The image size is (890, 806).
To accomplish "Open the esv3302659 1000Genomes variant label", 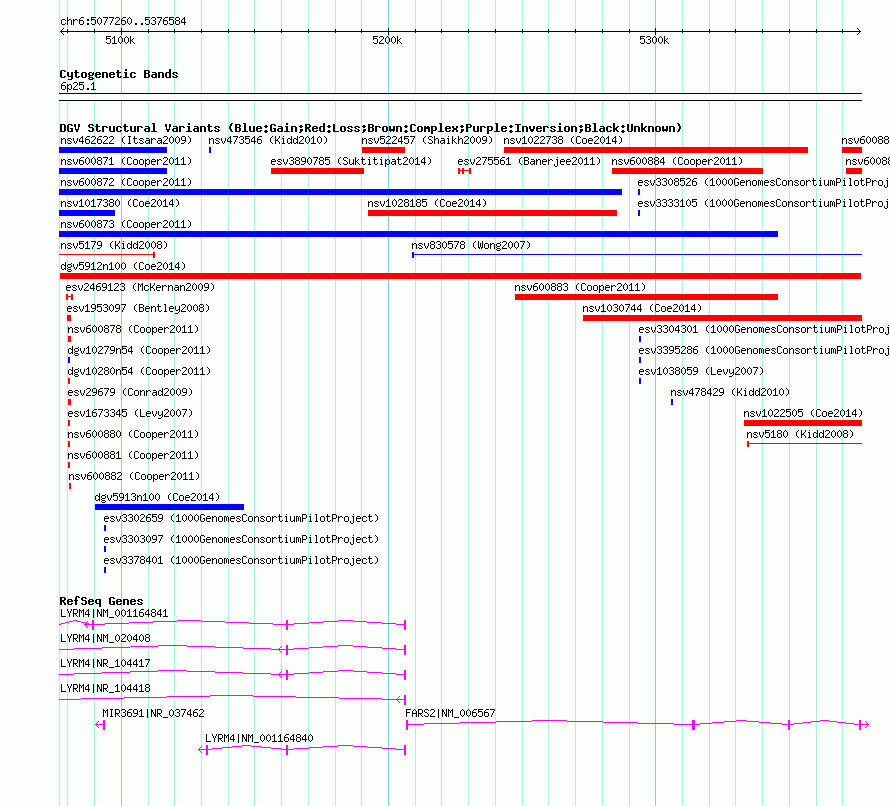I will pos(241,518).
